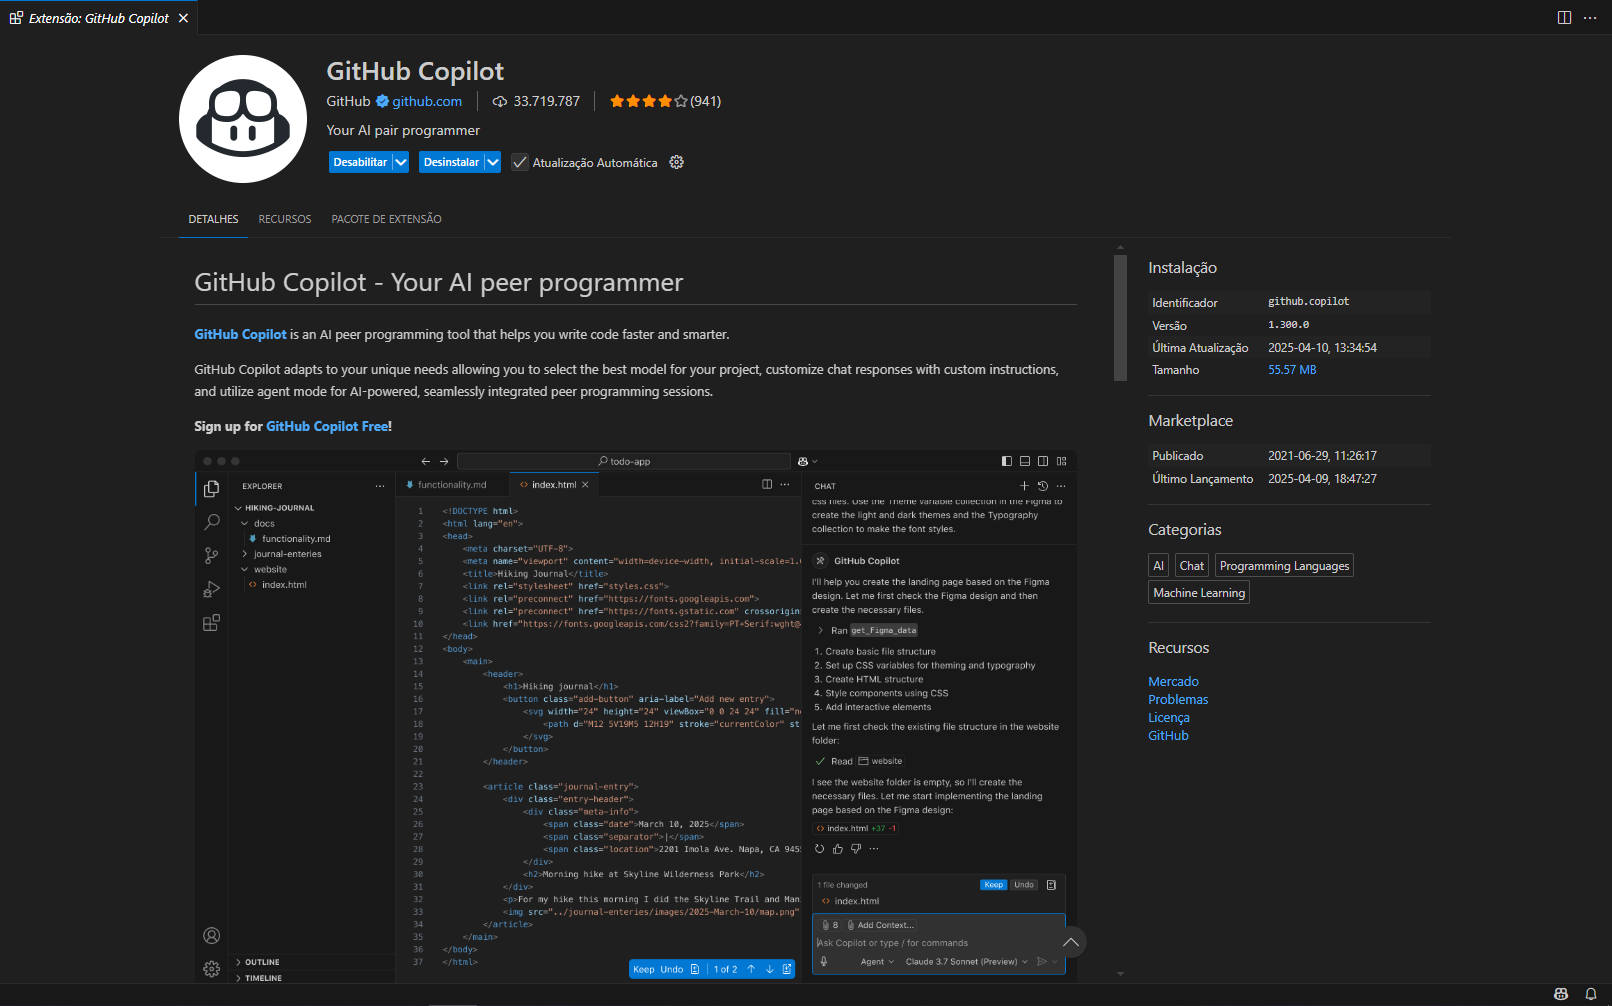Image resolution: width=1612 pixels, height=1006 pixels.
Task: Click the verified publisher badge
Action: pos(382,101)
